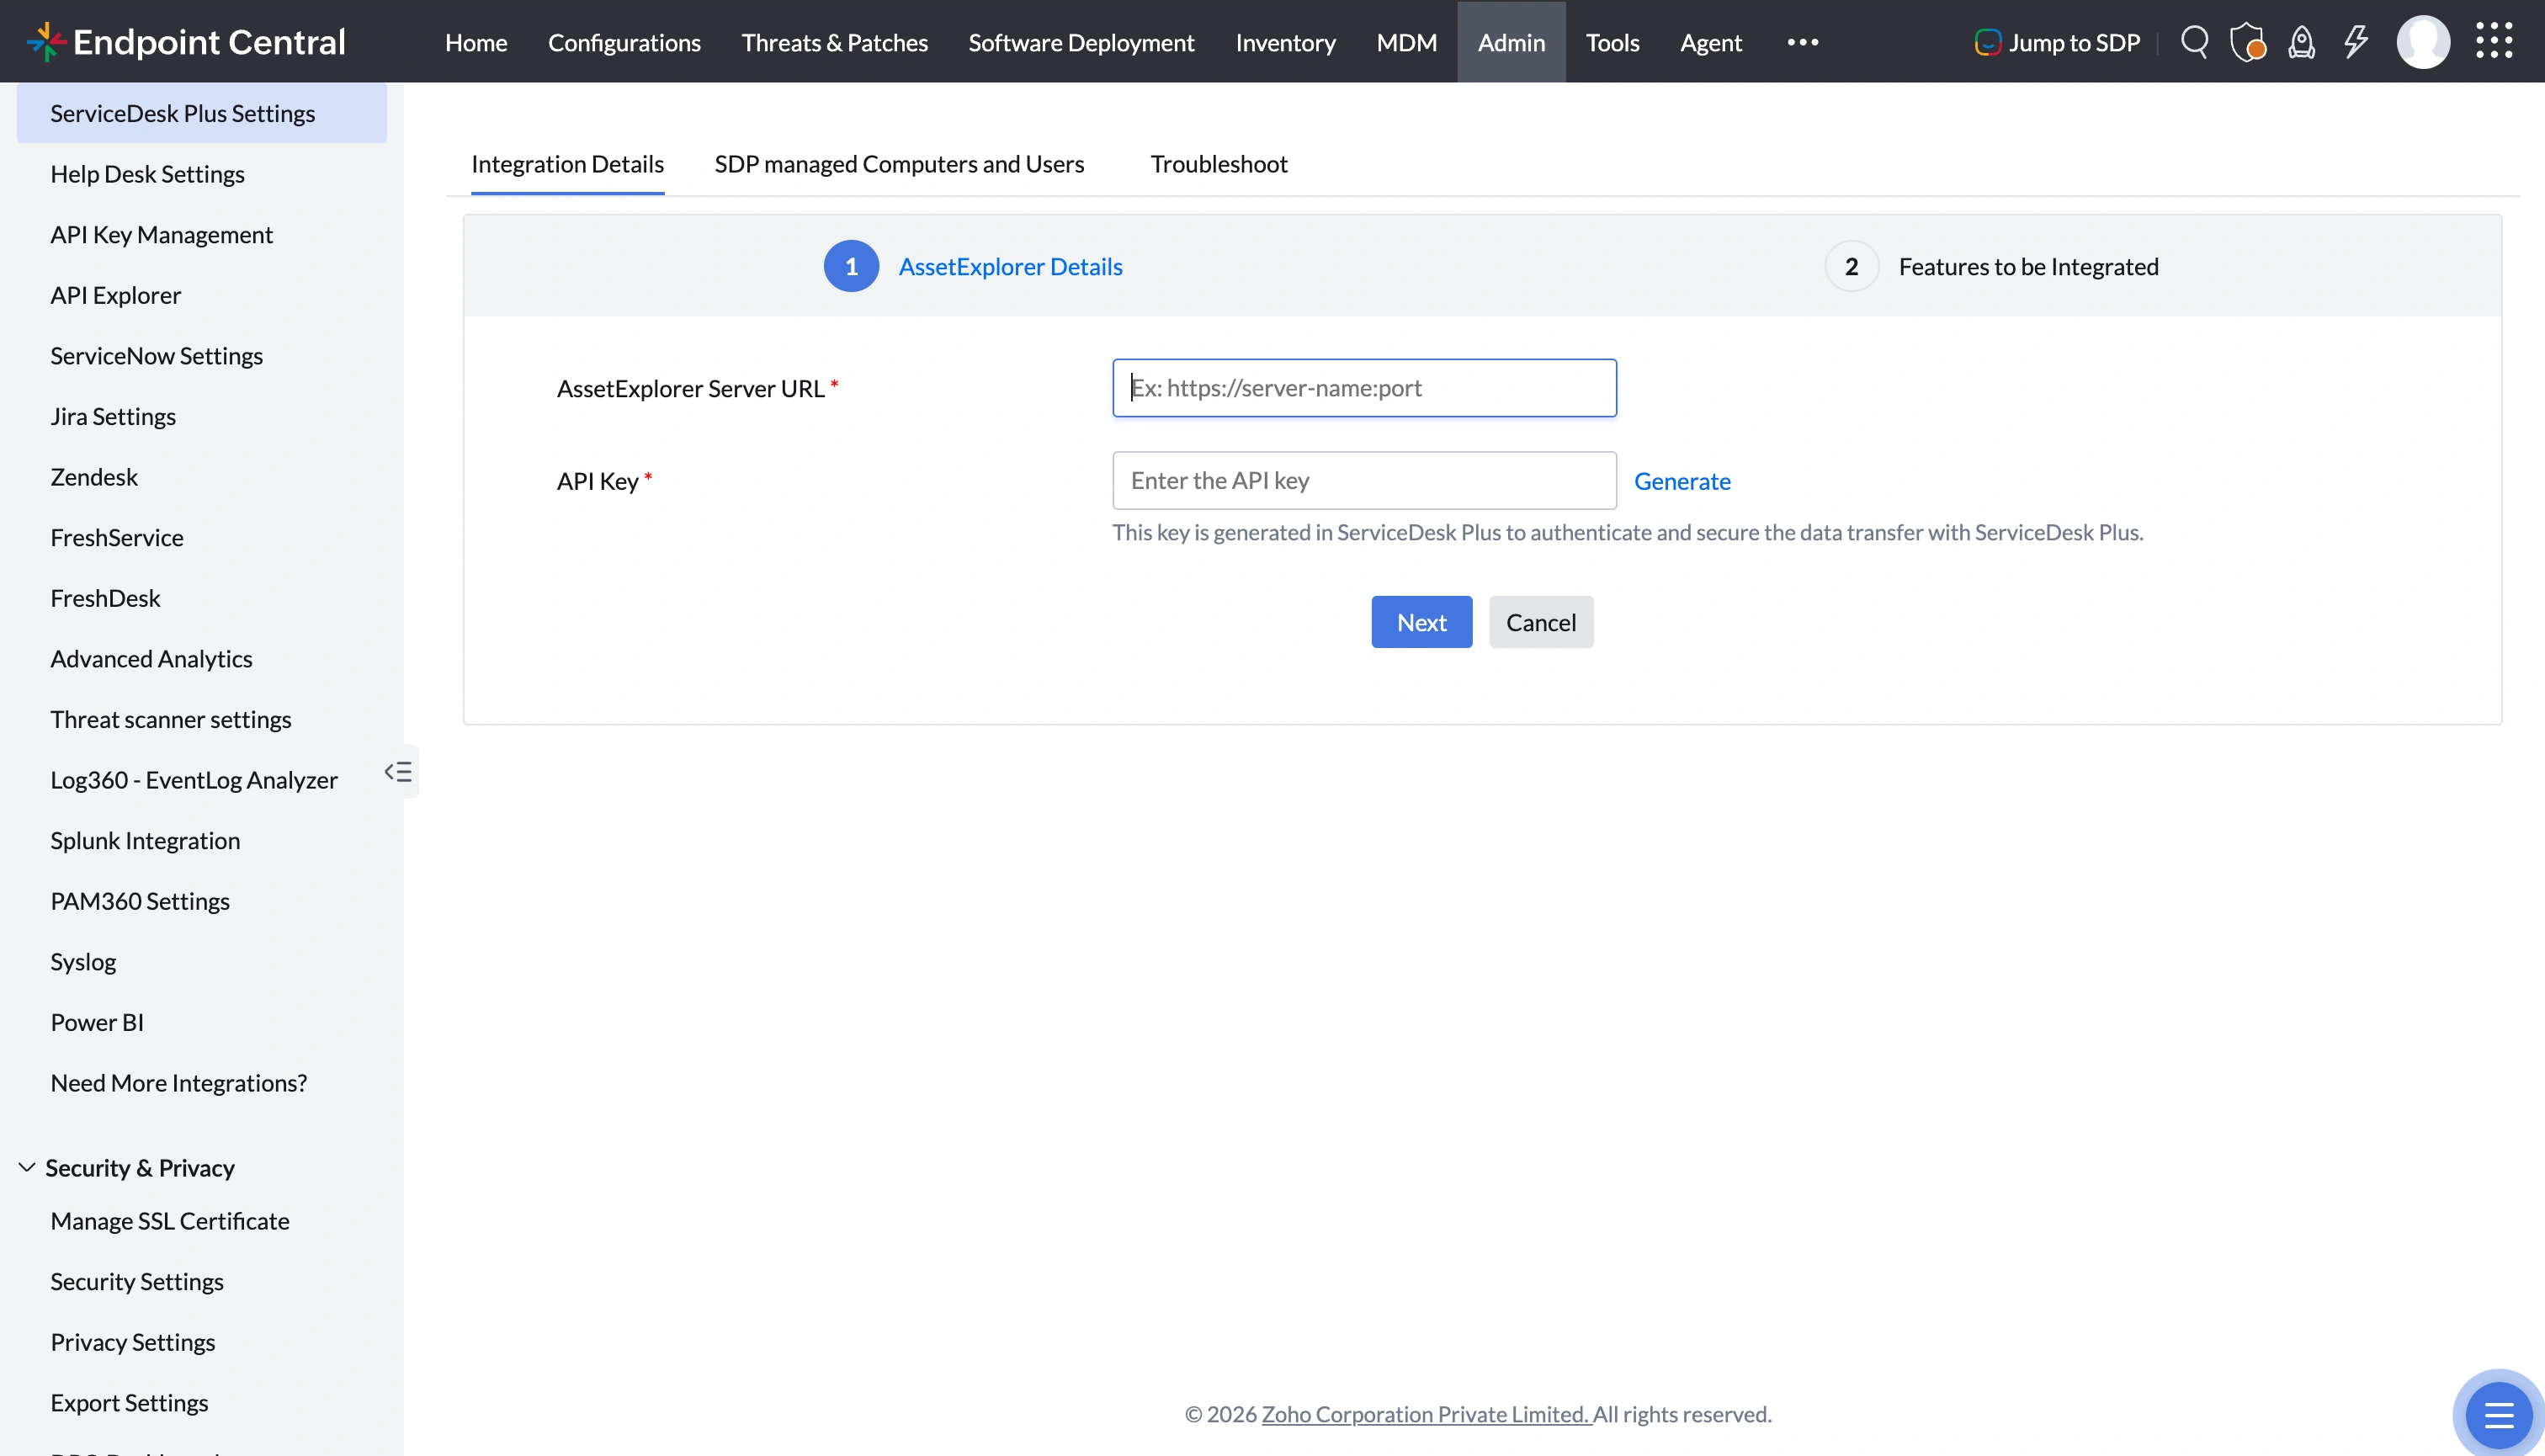Open the more menu ellipsis
This screenshot has width=2545, height=1456.
[1802, 42]
